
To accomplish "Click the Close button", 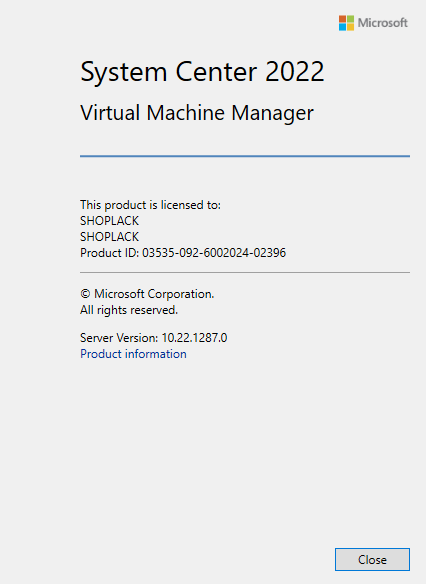I will [x=372, y=559].
